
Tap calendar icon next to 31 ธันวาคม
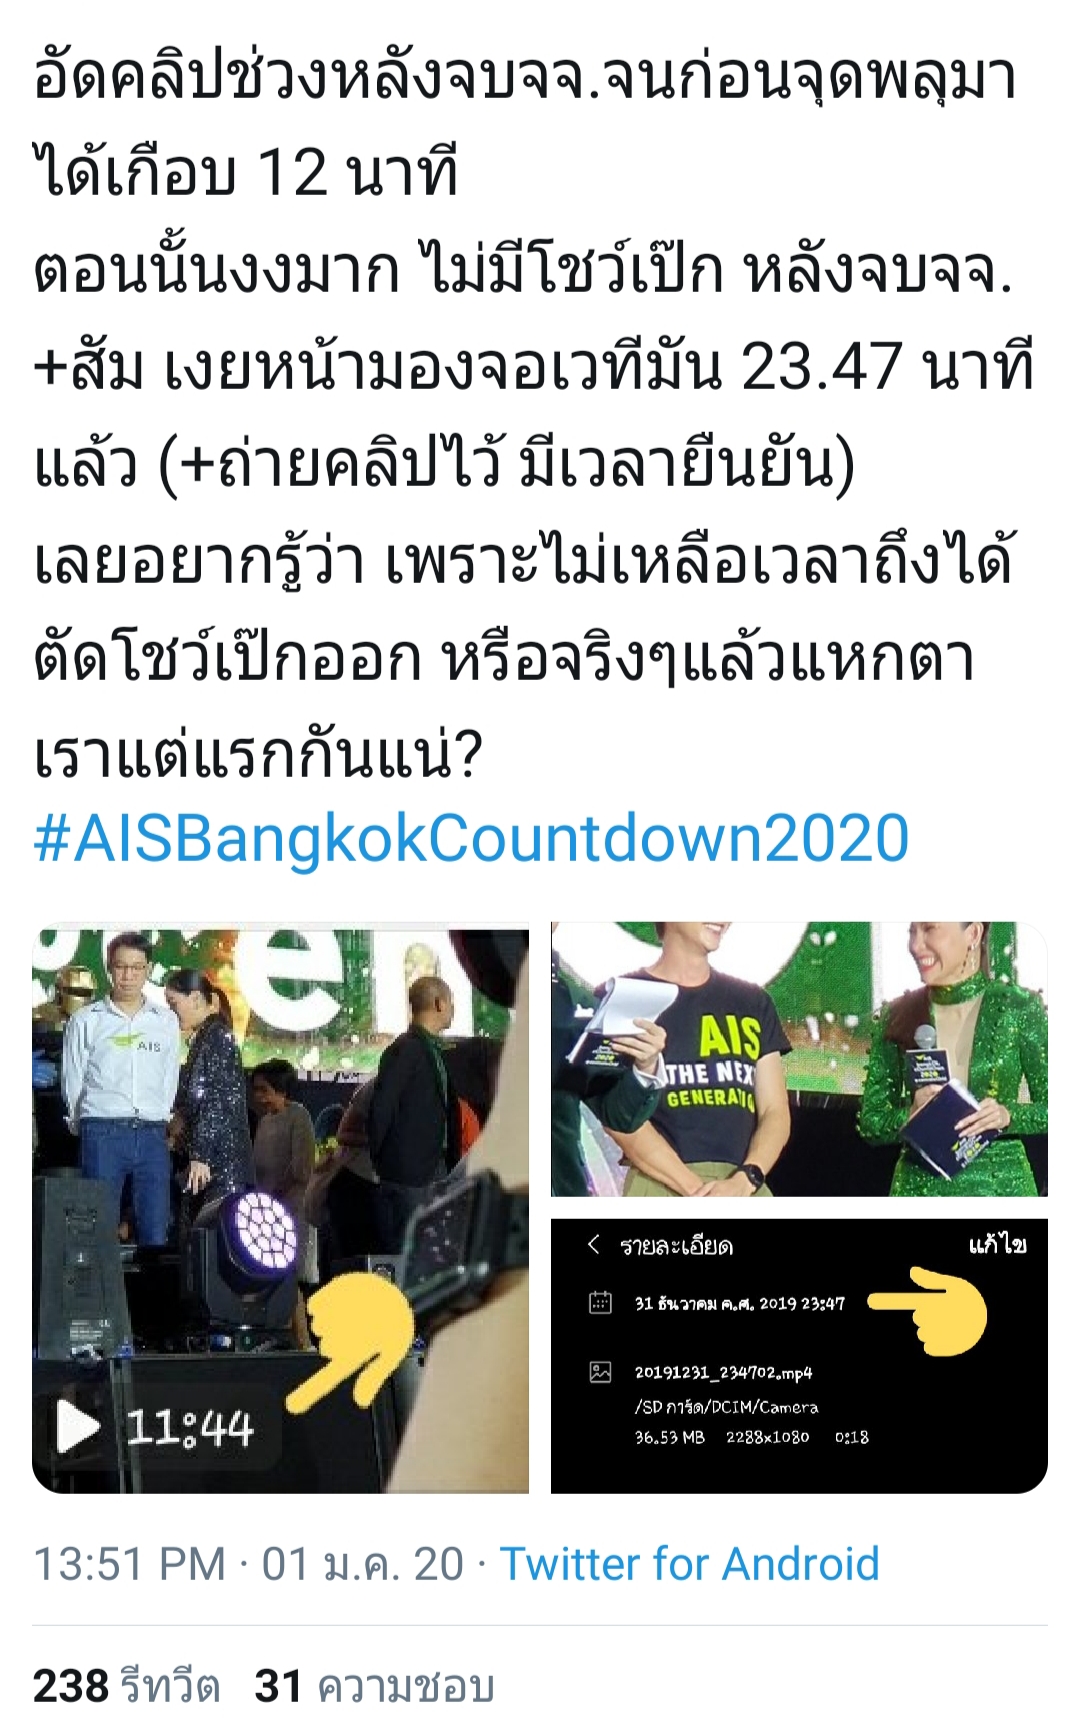click(600, 1302)
